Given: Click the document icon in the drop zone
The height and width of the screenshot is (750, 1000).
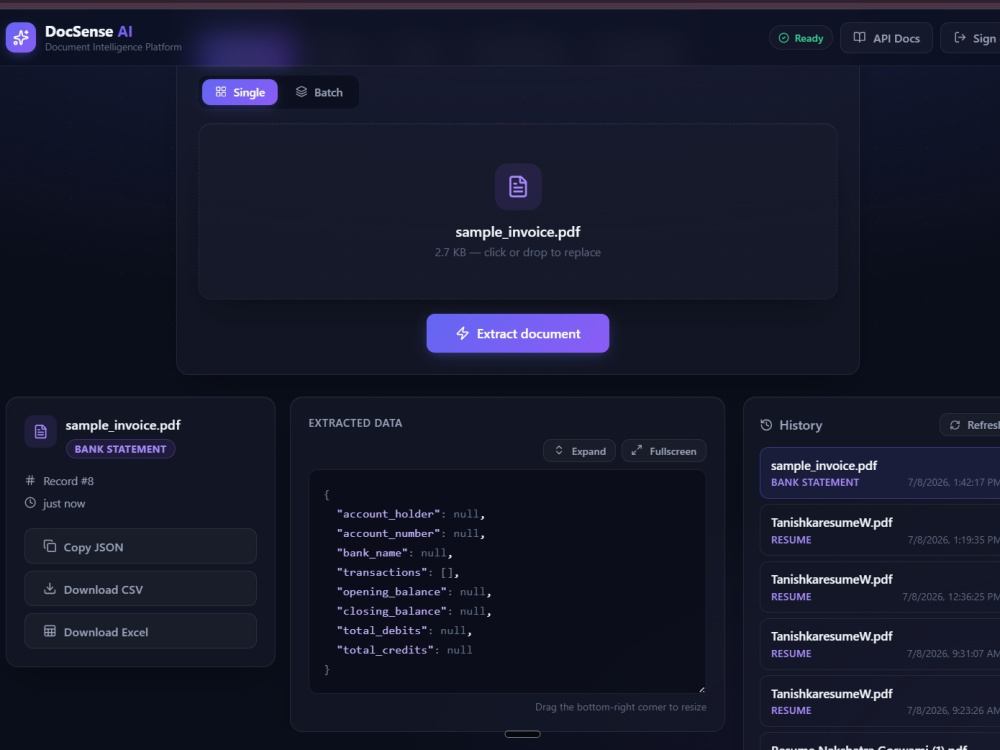Looking at the screenshot, I should pyautogui.click(x=518, y=187).
